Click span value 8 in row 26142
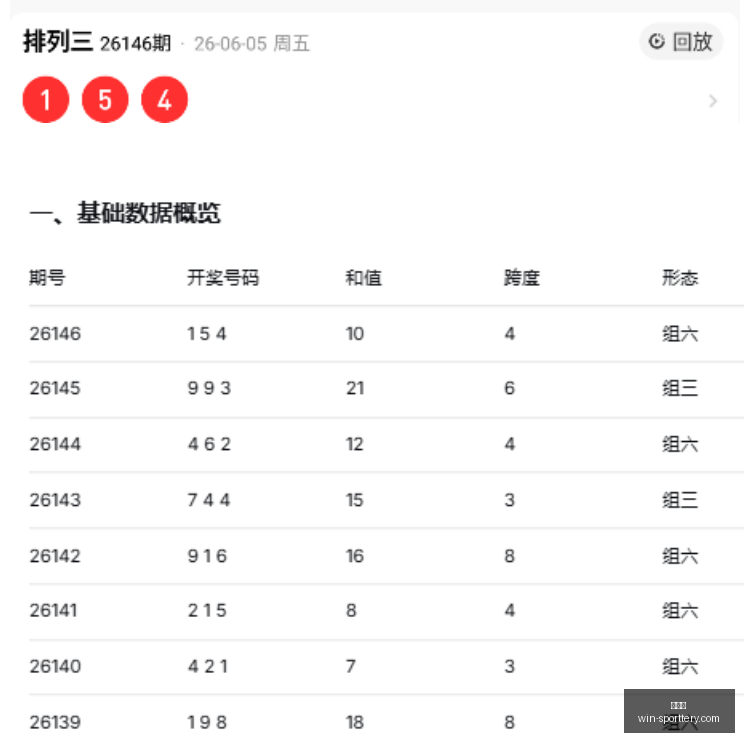The height and width of the screenshot is (744, 746). (510, 556)
